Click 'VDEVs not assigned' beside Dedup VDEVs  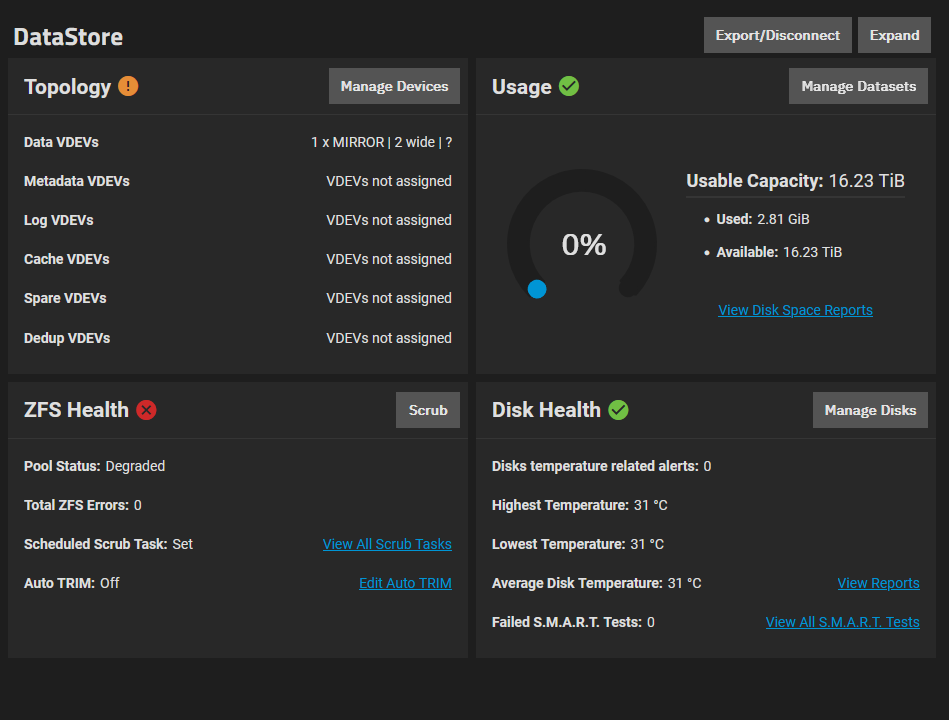click(389, 338)
